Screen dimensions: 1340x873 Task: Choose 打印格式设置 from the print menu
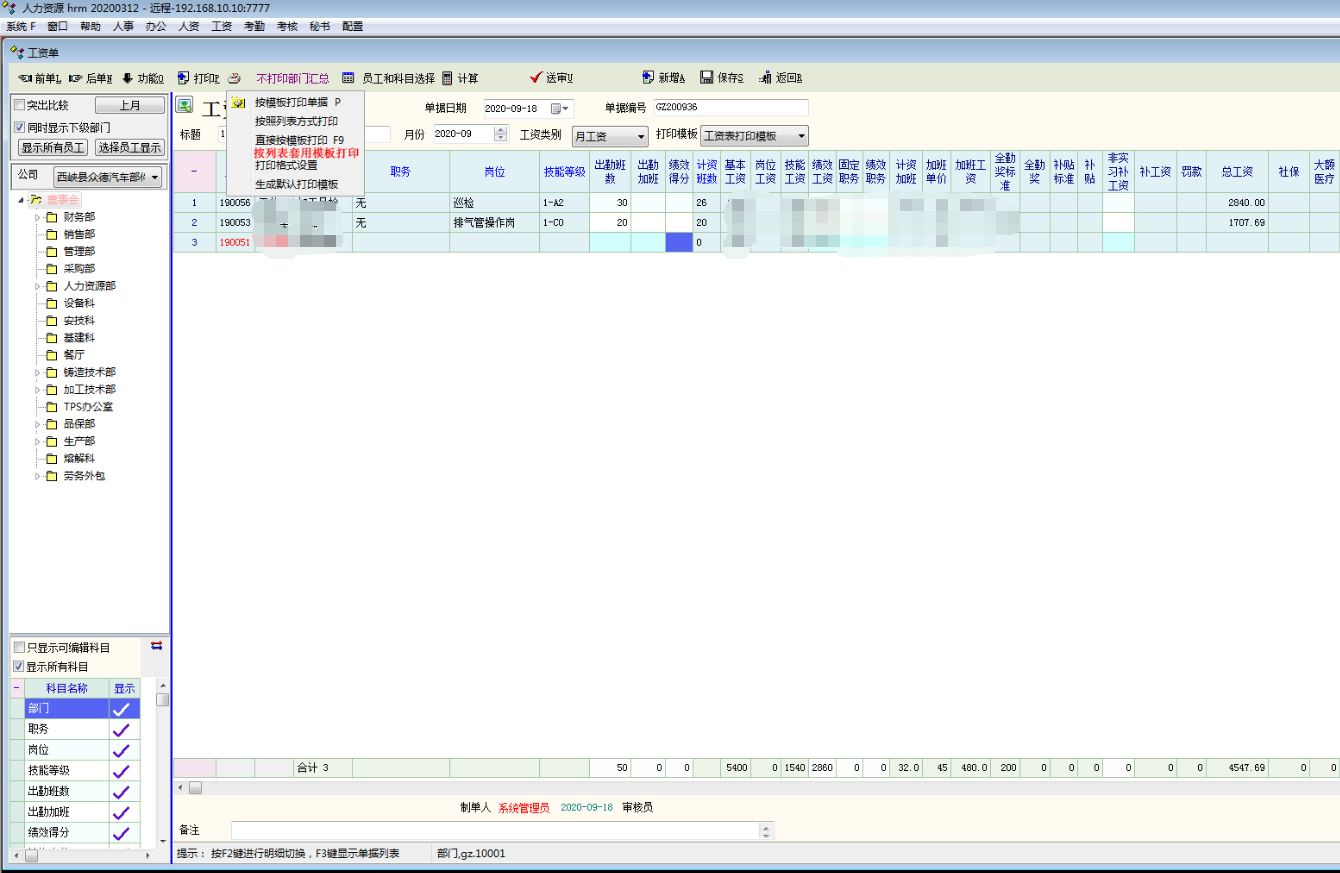(286, 166)
